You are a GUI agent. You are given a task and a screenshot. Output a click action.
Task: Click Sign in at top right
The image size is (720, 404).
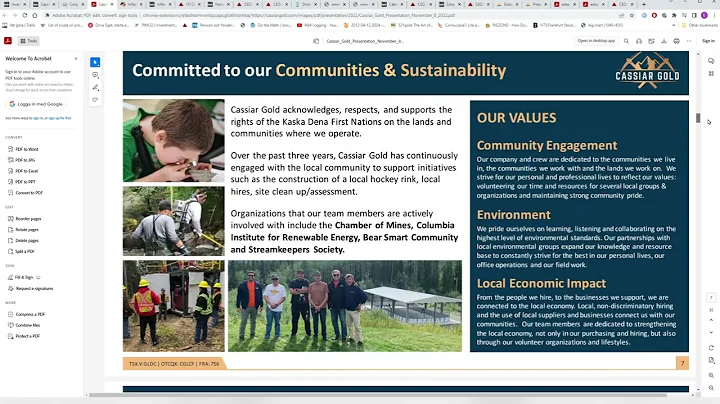(x=708, y=41)
